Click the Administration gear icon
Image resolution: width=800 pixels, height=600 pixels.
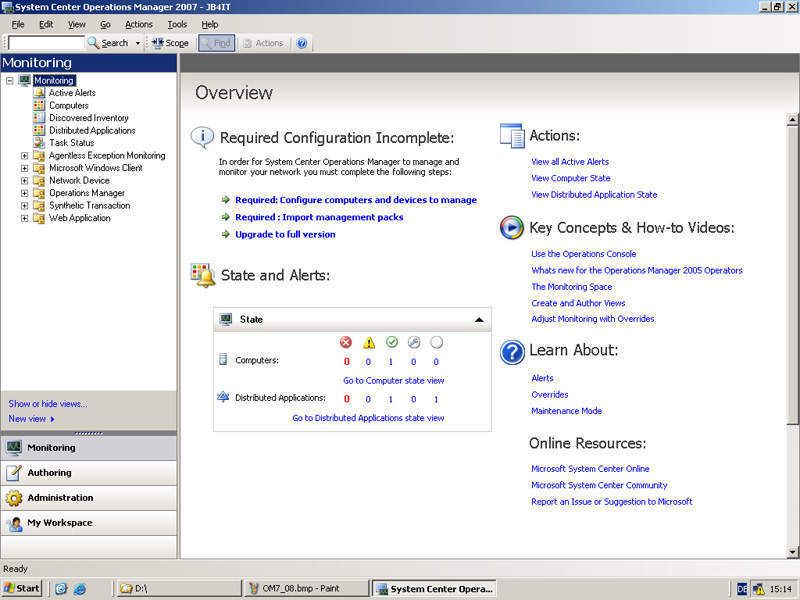(14, 498)
